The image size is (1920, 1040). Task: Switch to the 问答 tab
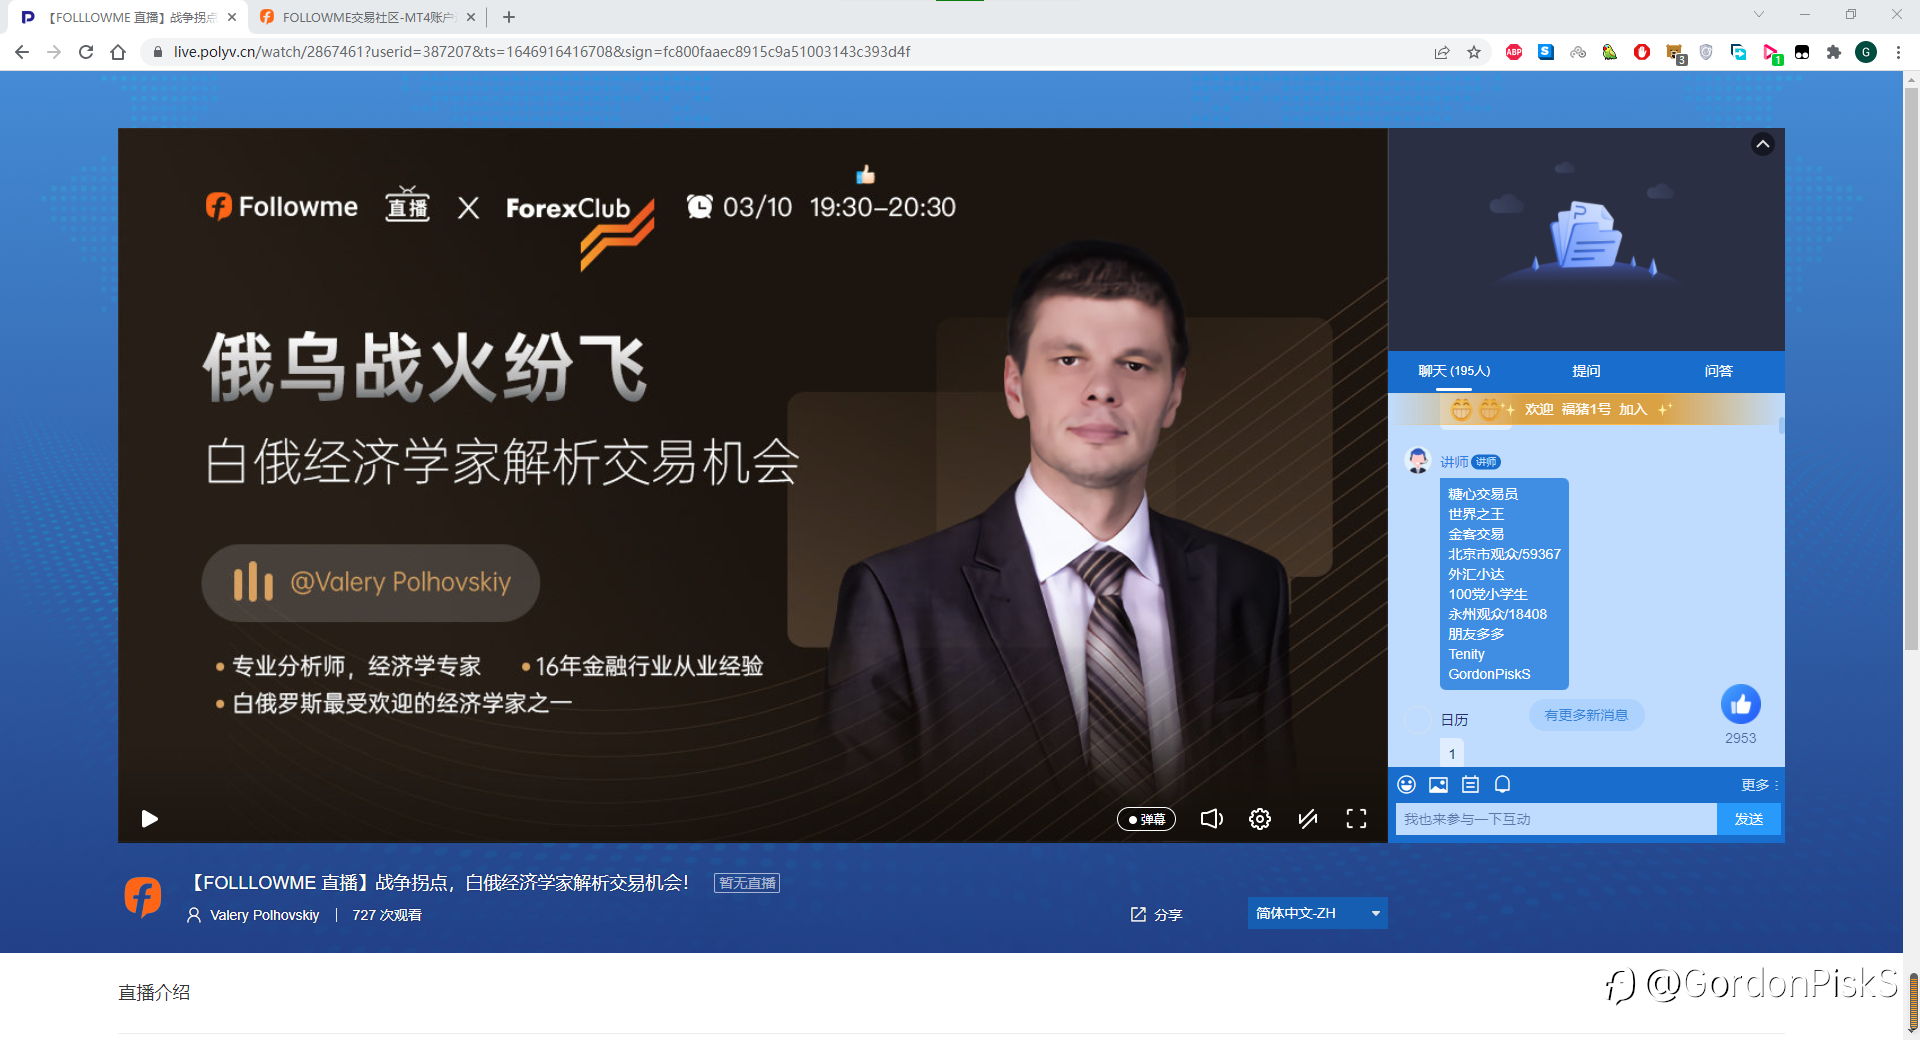1718,371
